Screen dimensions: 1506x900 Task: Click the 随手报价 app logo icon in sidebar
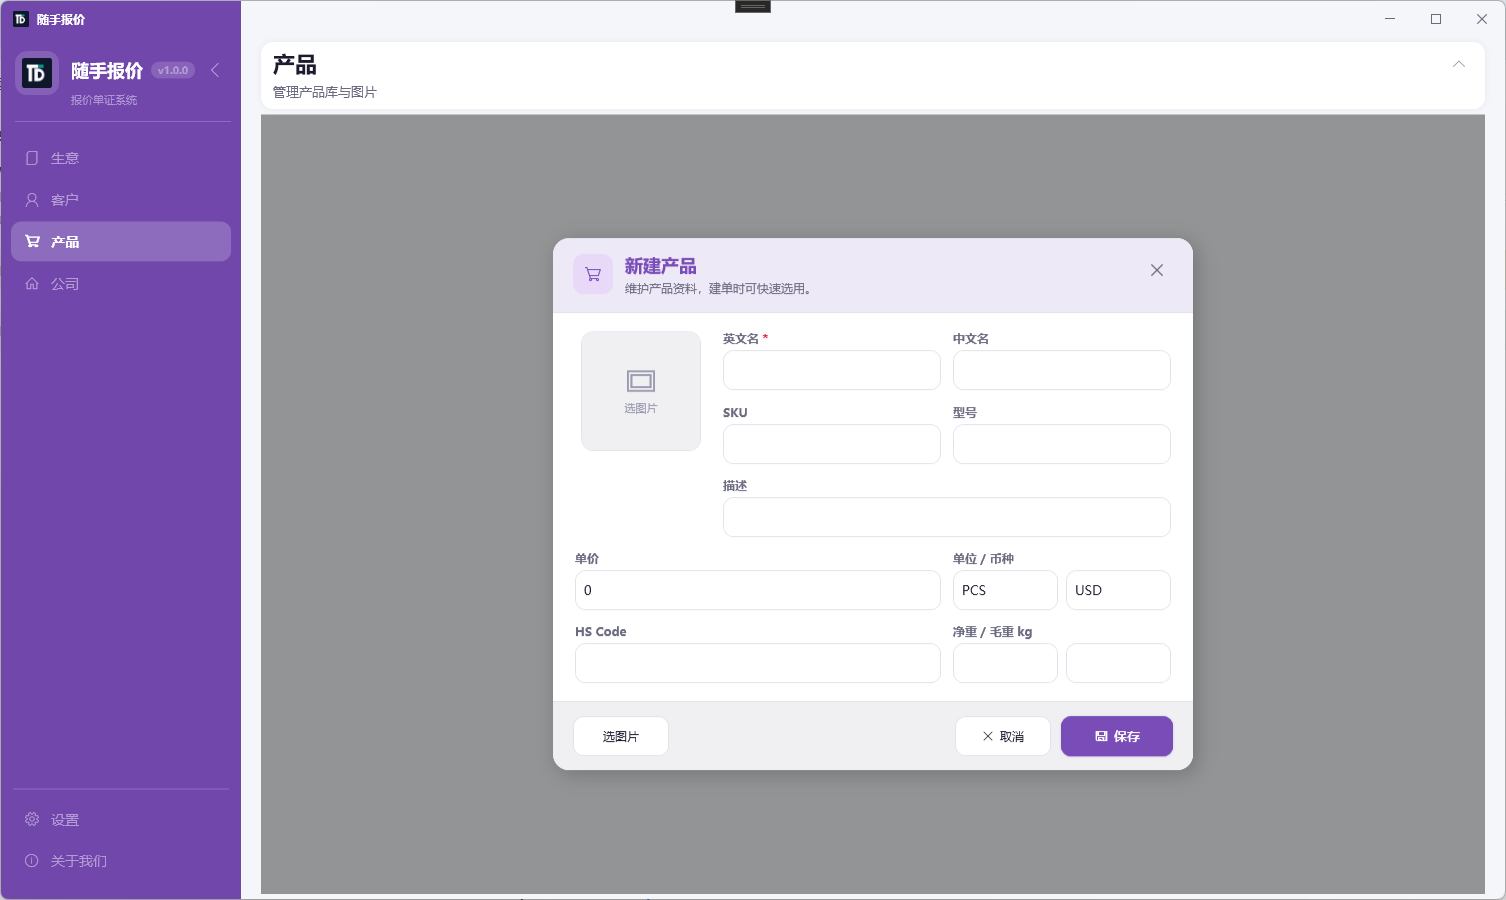(37, 73)
